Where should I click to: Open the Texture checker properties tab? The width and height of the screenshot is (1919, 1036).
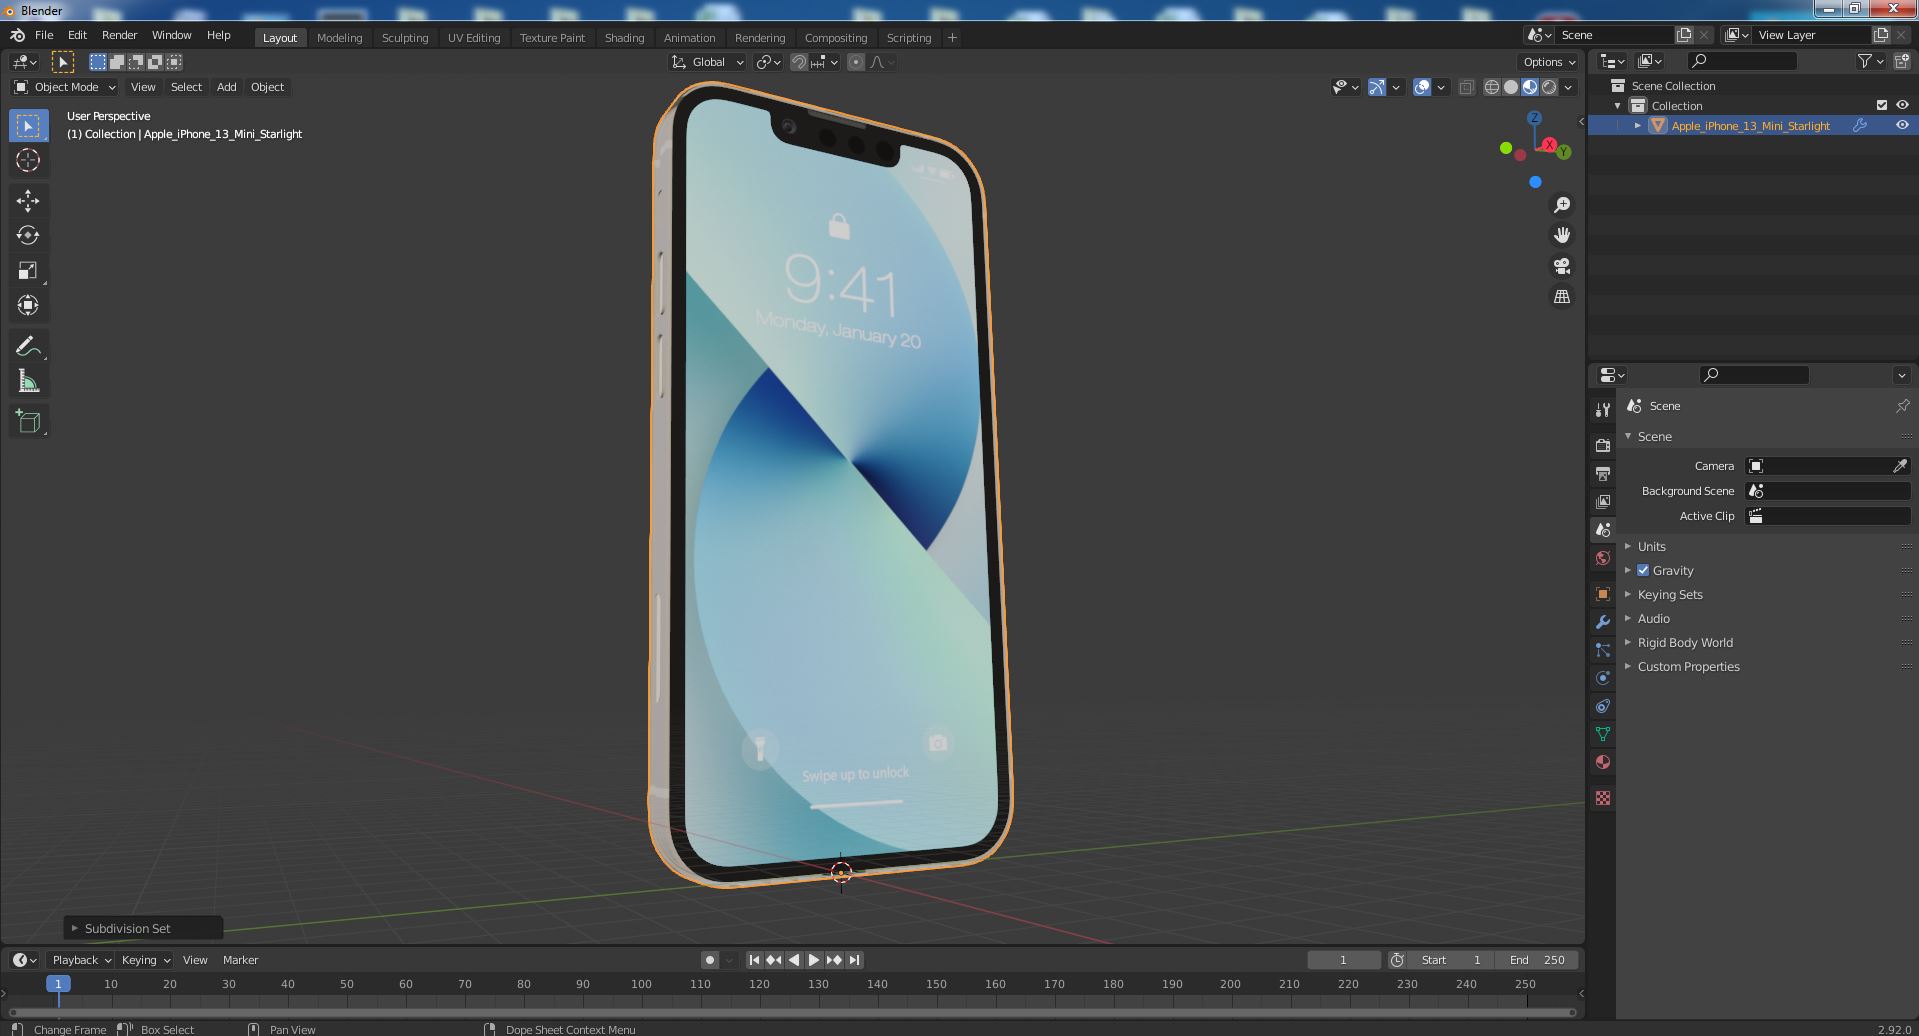click(1603, 798)
